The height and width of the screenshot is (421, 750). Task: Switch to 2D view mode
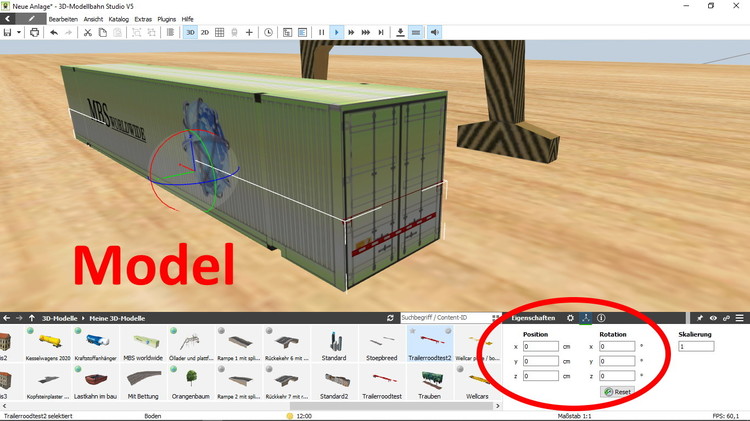[x=205, y=33]
